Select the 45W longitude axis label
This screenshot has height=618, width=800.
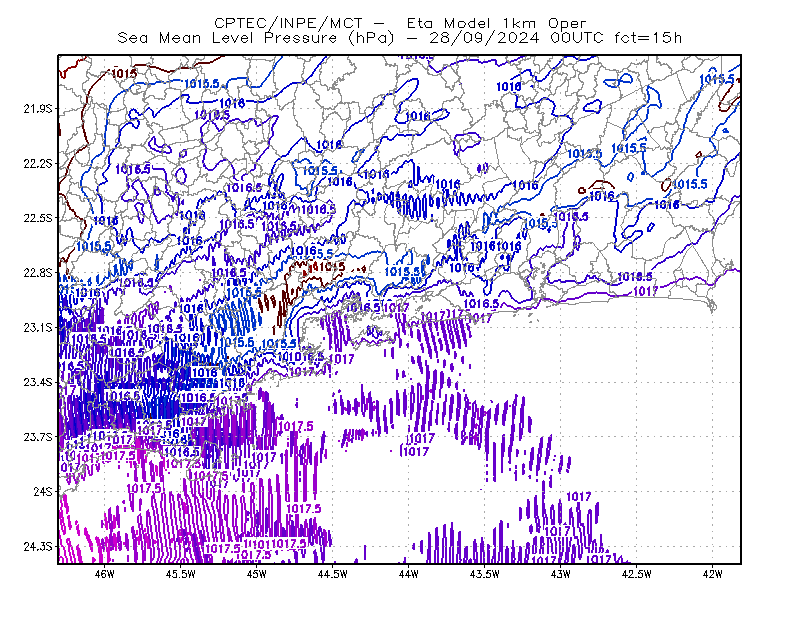tap(257, 574)
